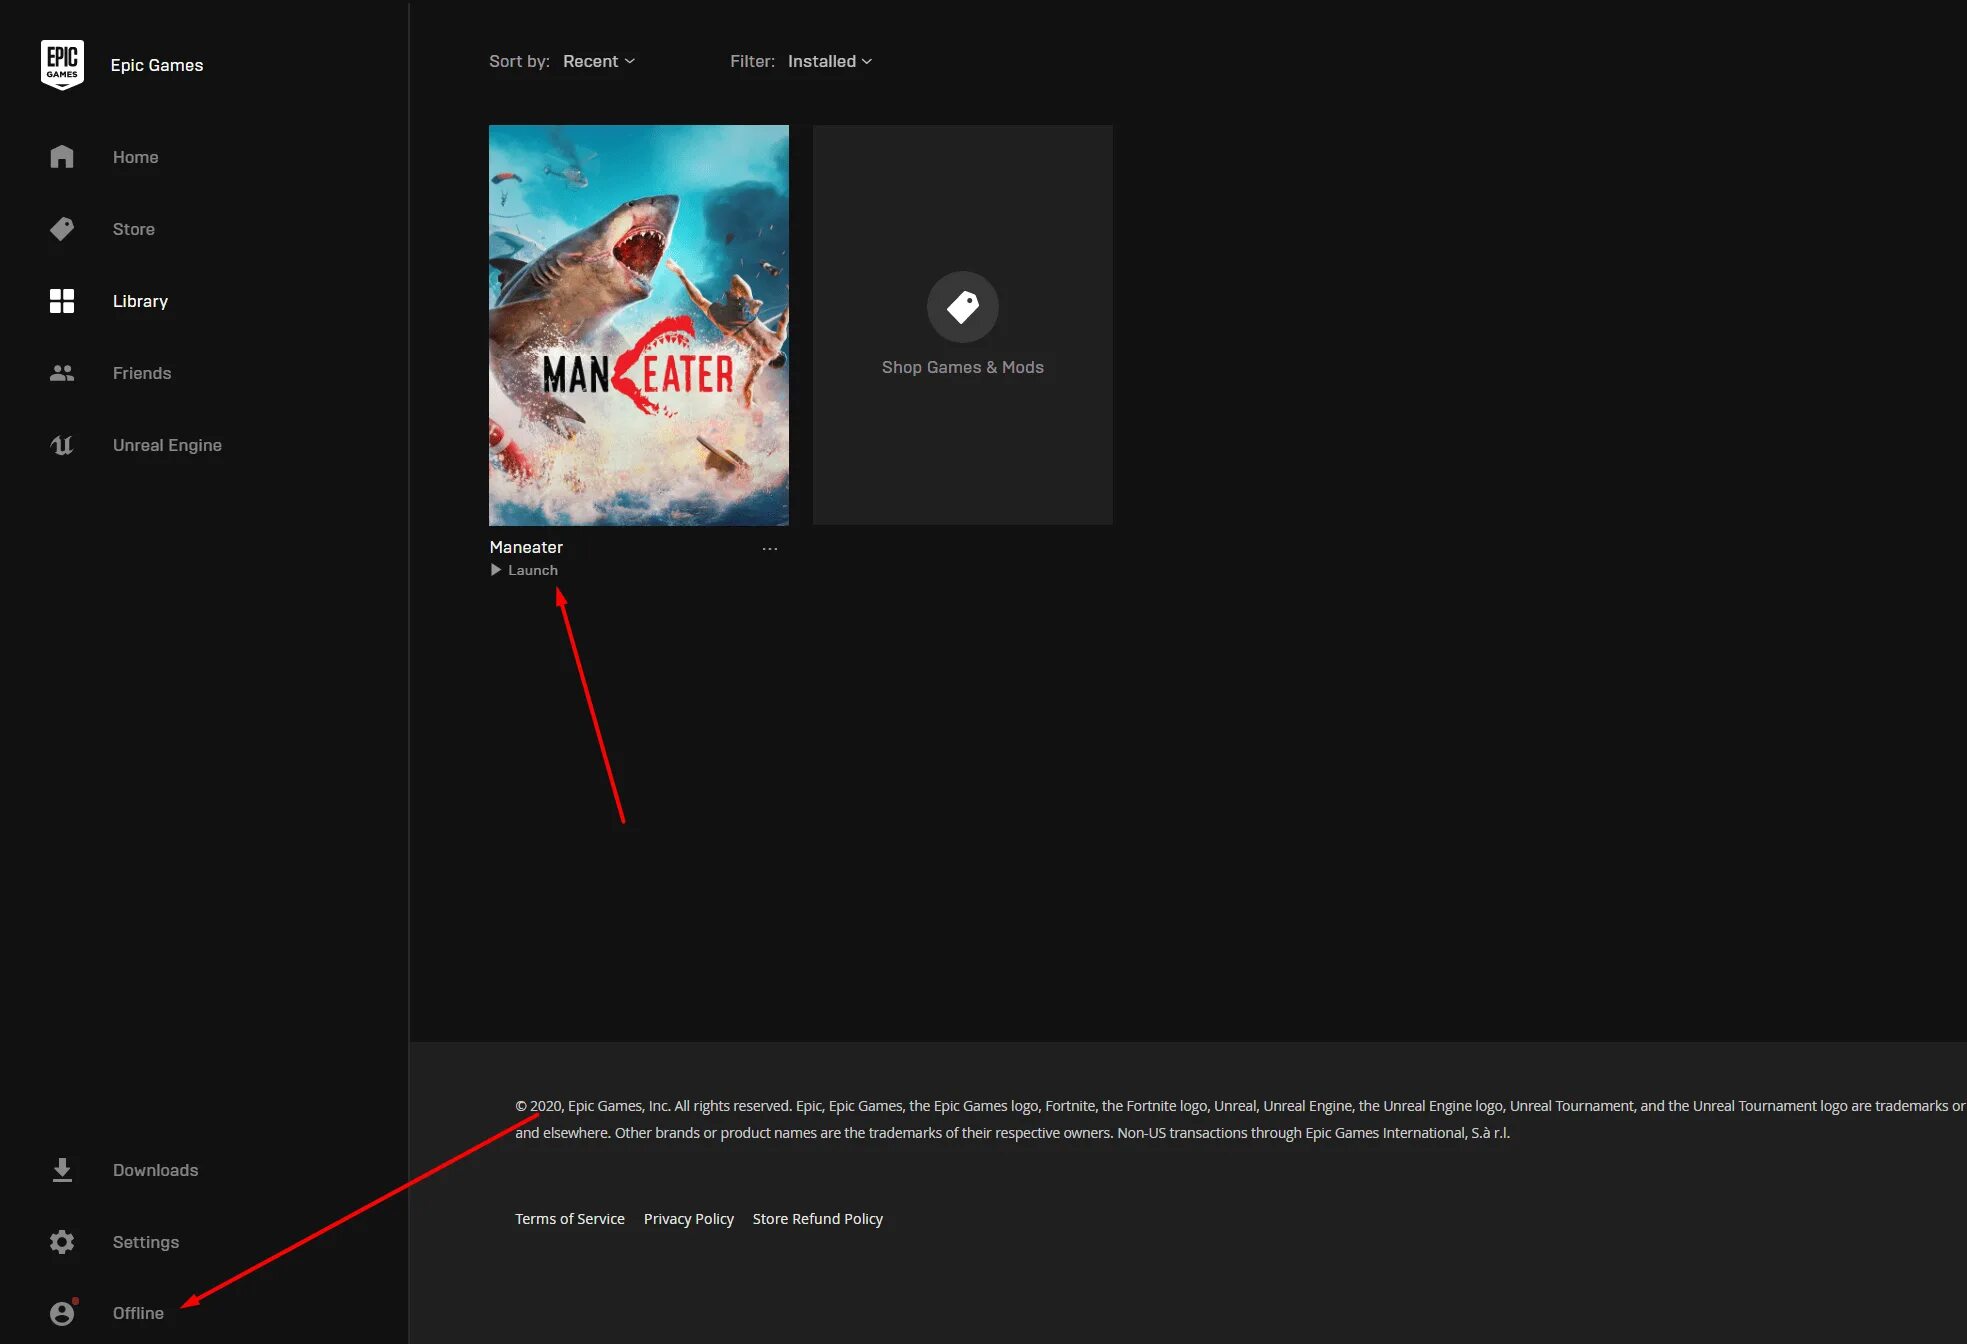This screenshot has width=1967, height=1344.
Task: Go to the Friends menu label
Action: tap(142, 373)
